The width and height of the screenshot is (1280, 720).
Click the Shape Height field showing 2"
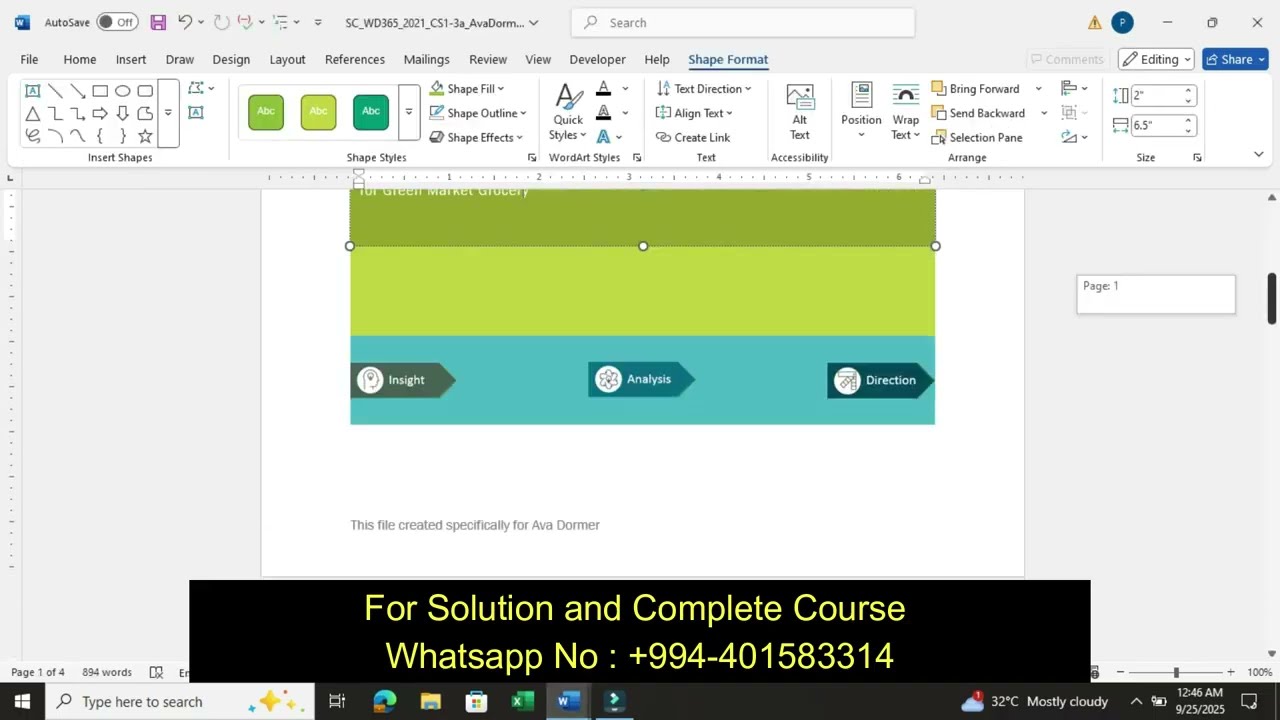tap(1156, 95)
